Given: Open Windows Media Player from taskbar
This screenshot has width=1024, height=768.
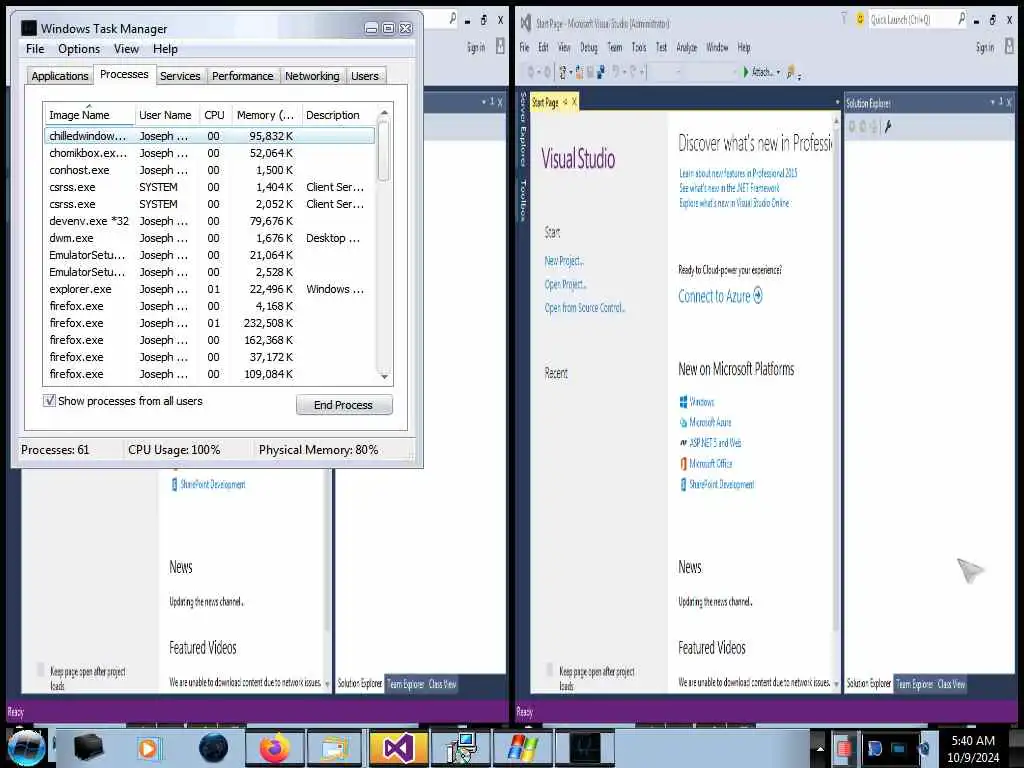Looking at the screenshot, I should [148, 748].
